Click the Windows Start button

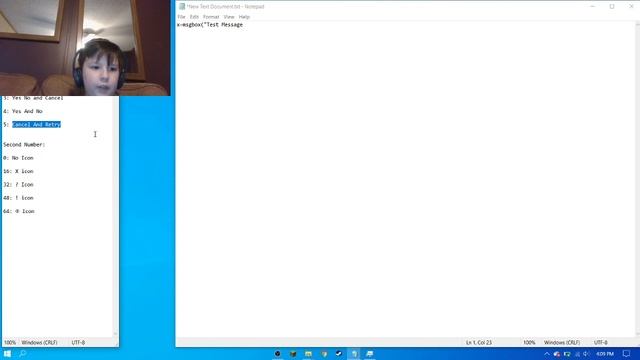tap(7, 353)
